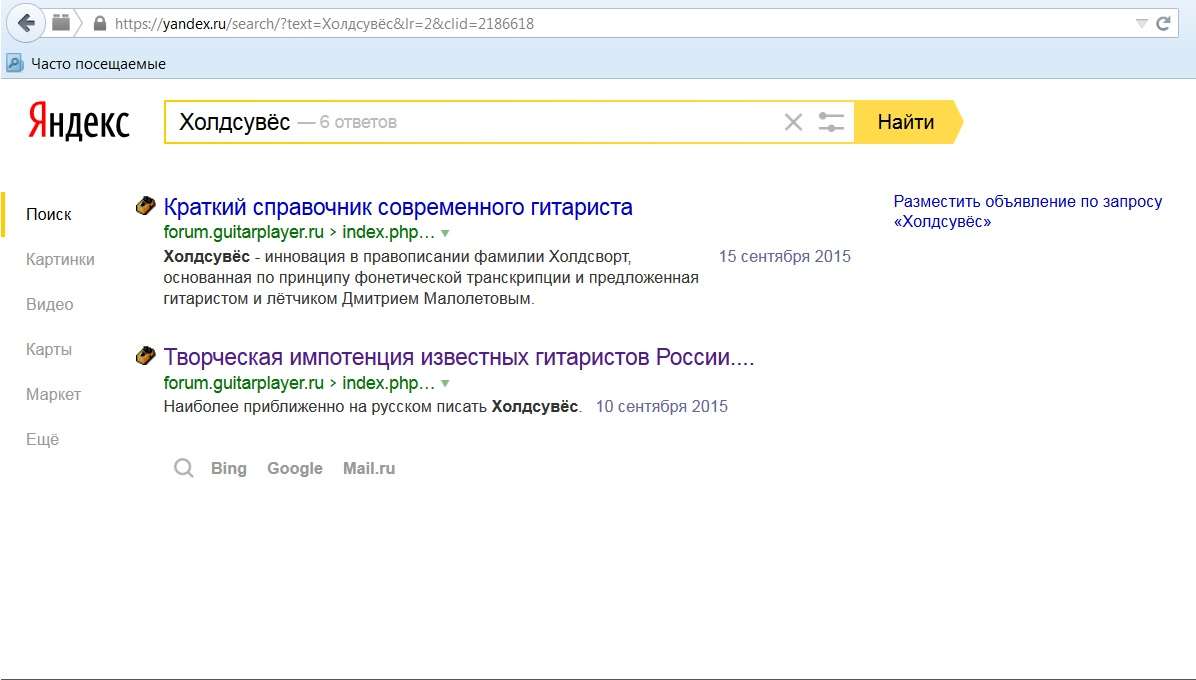Click the magnifier icon beside Bing
This screenshot has width=1196, height=680.
[x=184, y=468]
